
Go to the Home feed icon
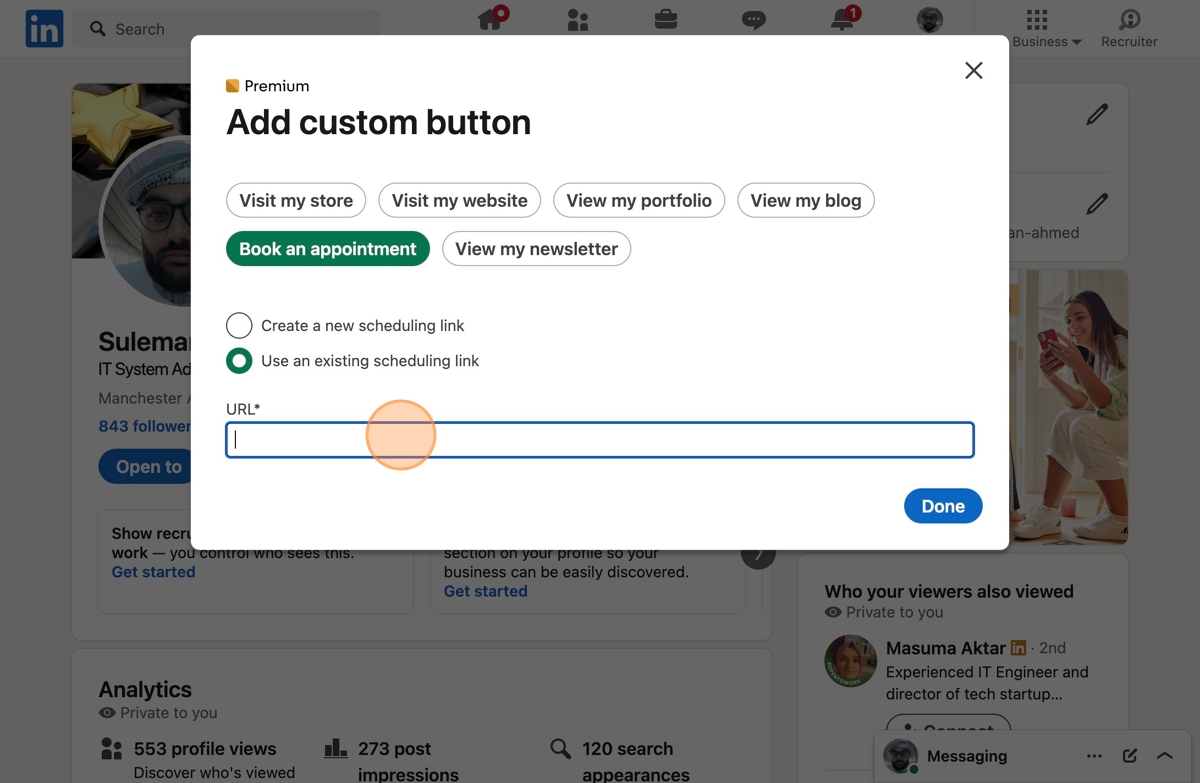click(x=490, y=19)
